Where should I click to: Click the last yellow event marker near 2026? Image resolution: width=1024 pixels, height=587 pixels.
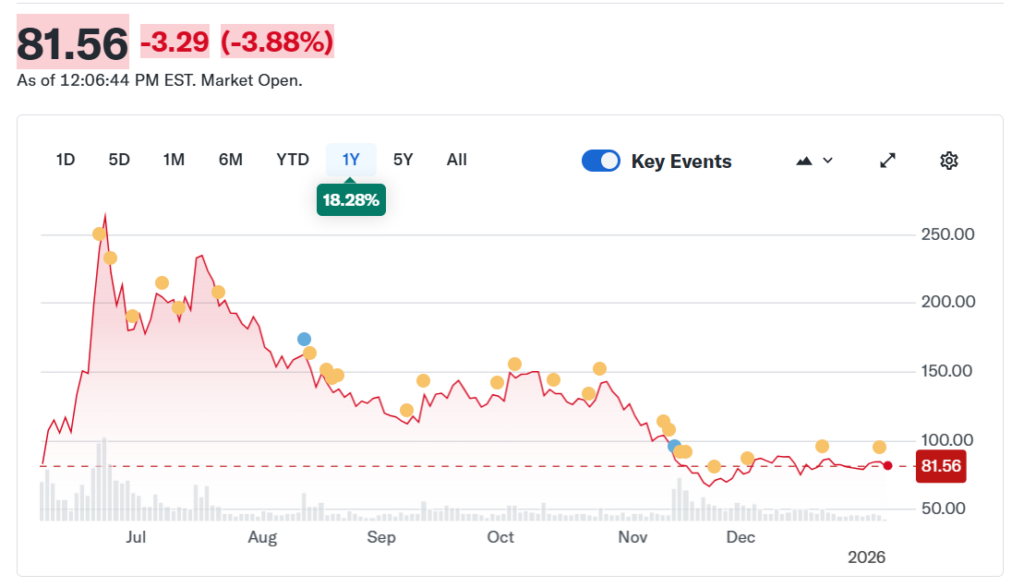879,447
